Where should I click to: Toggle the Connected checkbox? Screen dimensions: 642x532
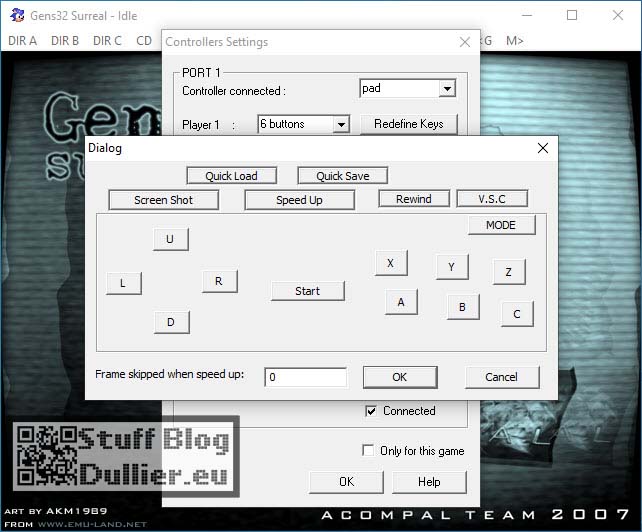pyautogui.click(x=371, y=411)
